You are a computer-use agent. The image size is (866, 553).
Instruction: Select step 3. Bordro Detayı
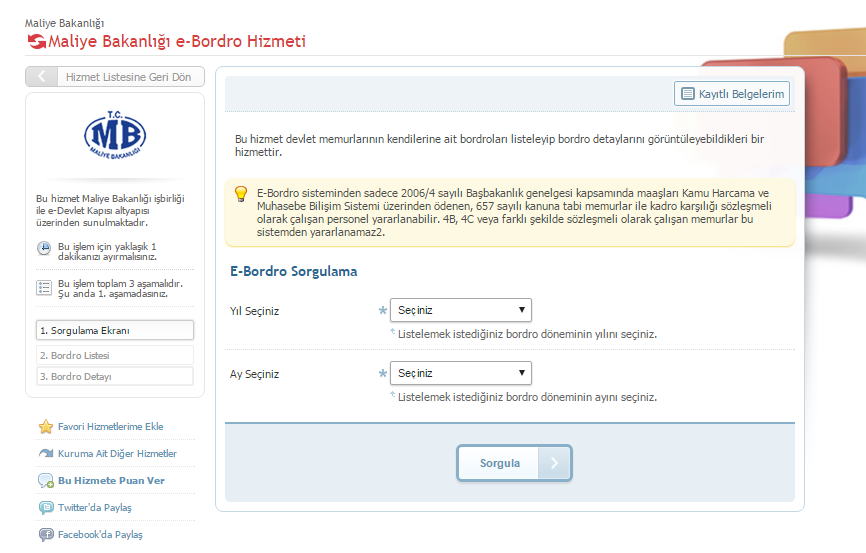coord(115,376)
